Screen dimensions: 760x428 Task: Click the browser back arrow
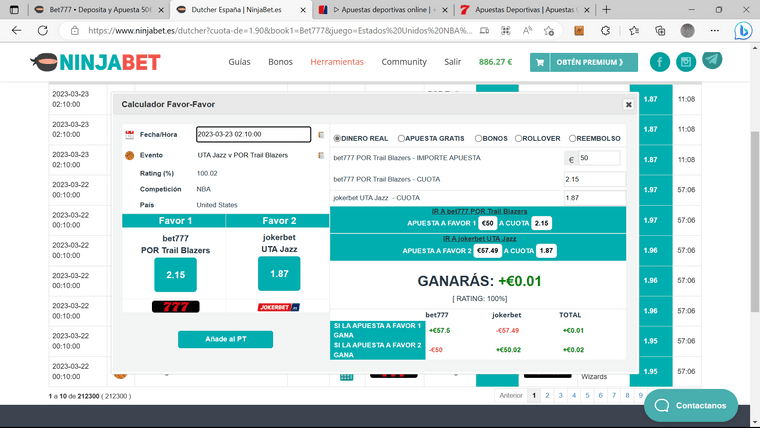point(16,31)
